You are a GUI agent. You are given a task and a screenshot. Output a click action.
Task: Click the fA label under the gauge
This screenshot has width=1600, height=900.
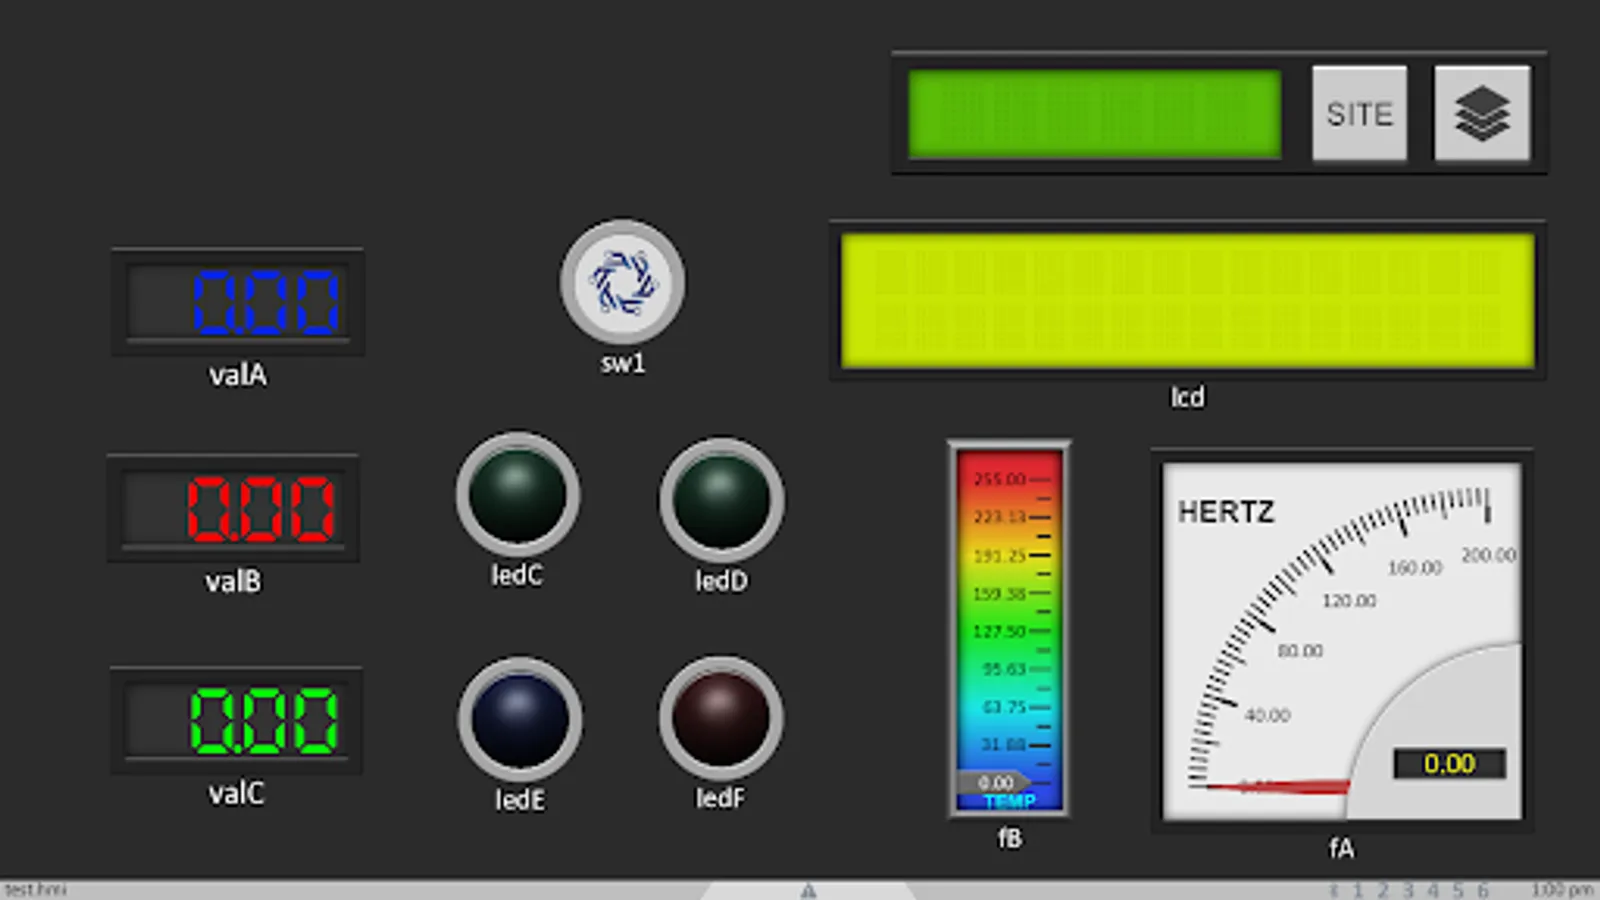[x=1341, y=848]
